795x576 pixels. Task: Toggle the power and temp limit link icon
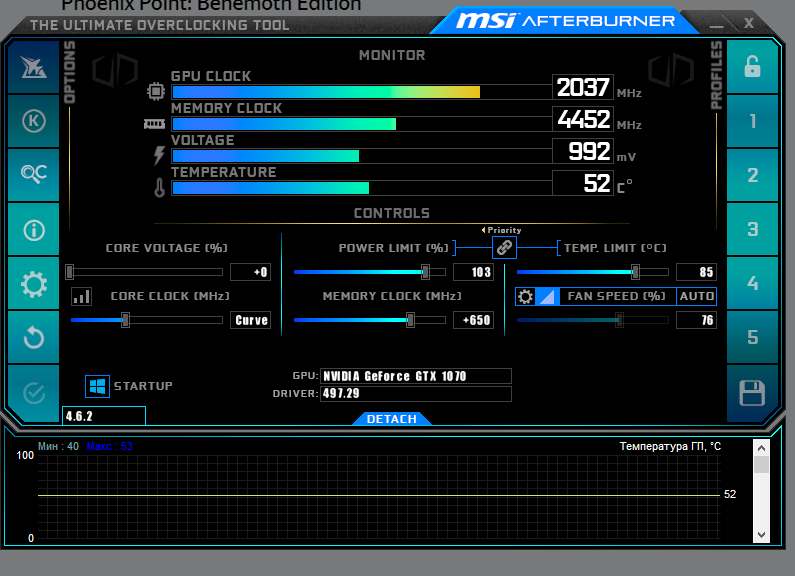[x=504, y=247]
